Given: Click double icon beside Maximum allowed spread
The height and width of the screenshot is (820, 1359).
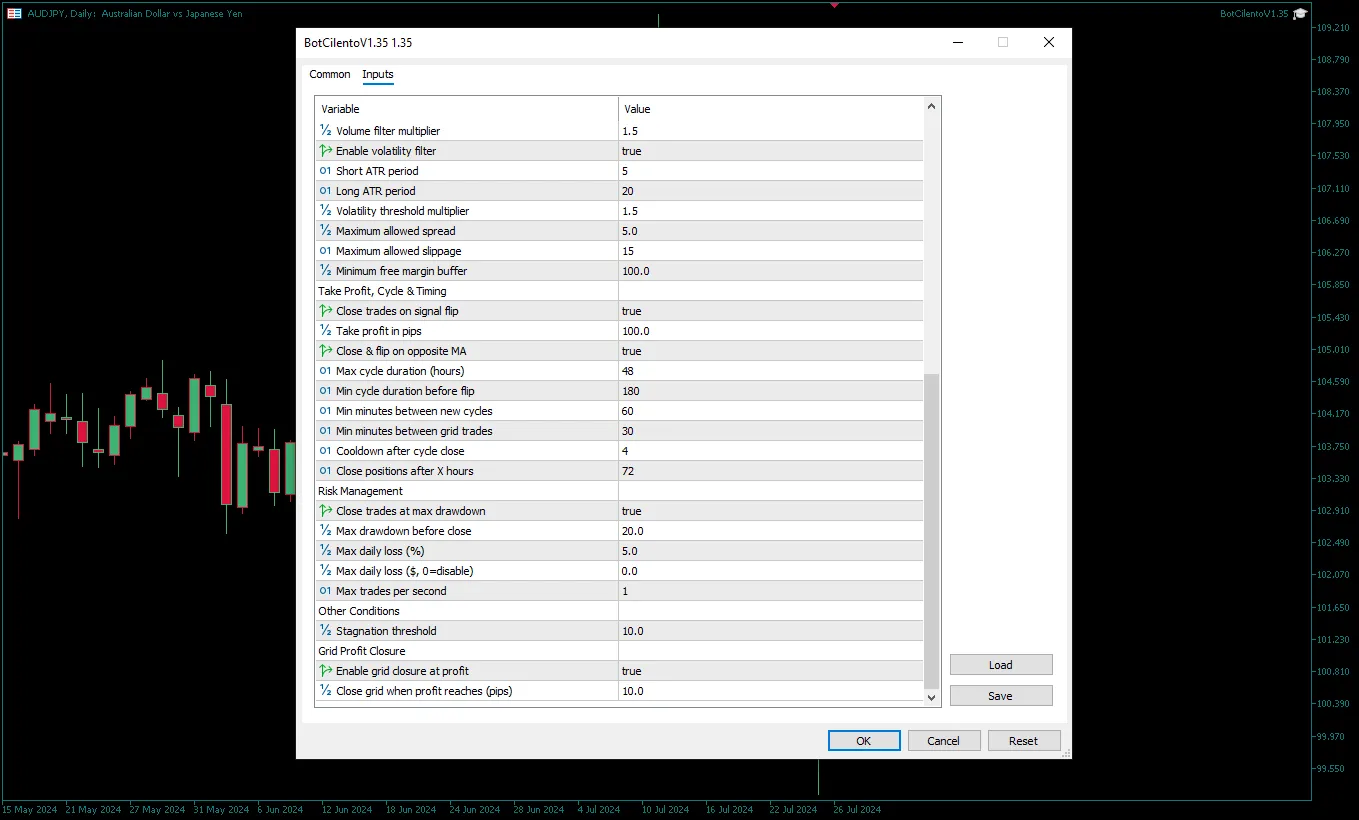Looking at the screenshot, I should pyautogui.click(x=325, y=231).
